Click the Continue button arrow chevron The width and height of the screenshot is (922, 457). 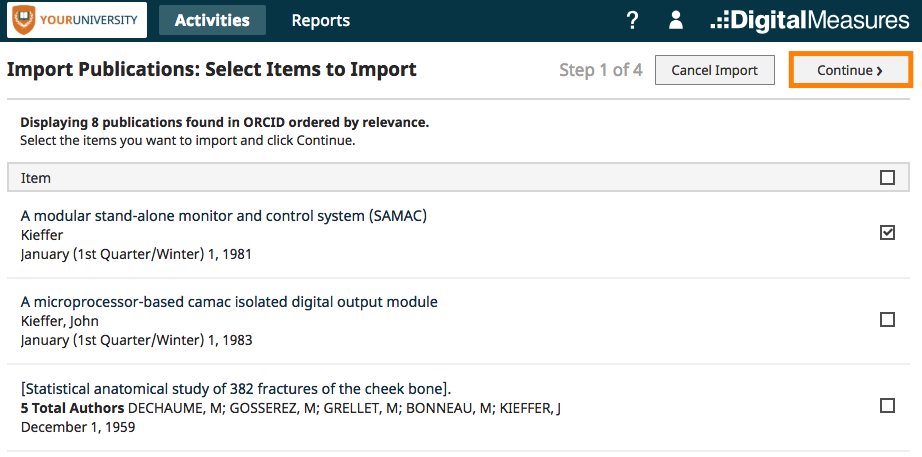[x=879, y=71]
